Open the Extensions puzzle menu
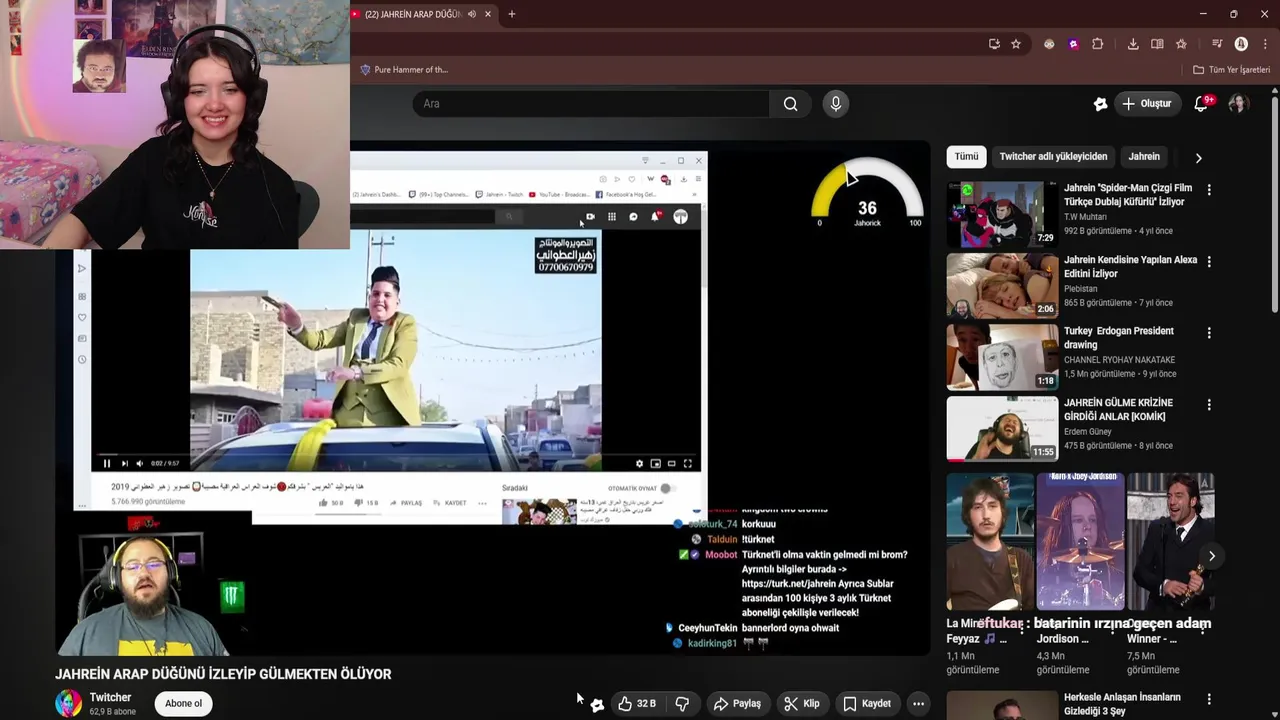 pyautogui.click(x=1097, y=44)
